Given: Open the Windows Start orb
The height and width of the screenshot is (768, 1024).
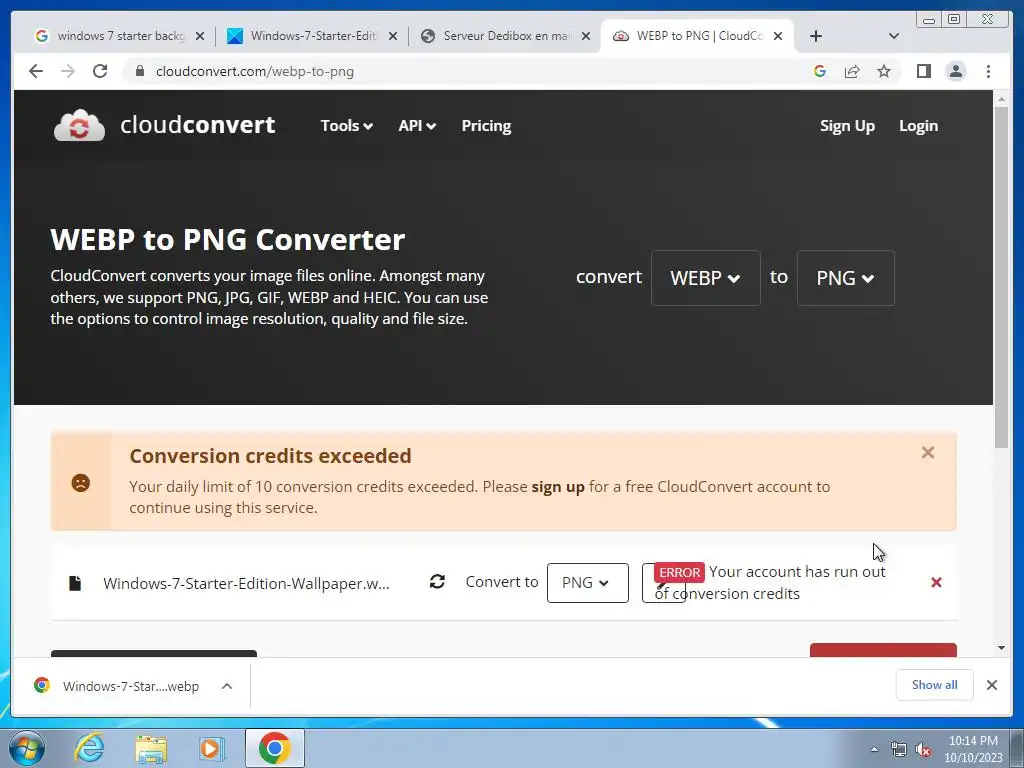Looking at the screenshot, I should 27,748.
